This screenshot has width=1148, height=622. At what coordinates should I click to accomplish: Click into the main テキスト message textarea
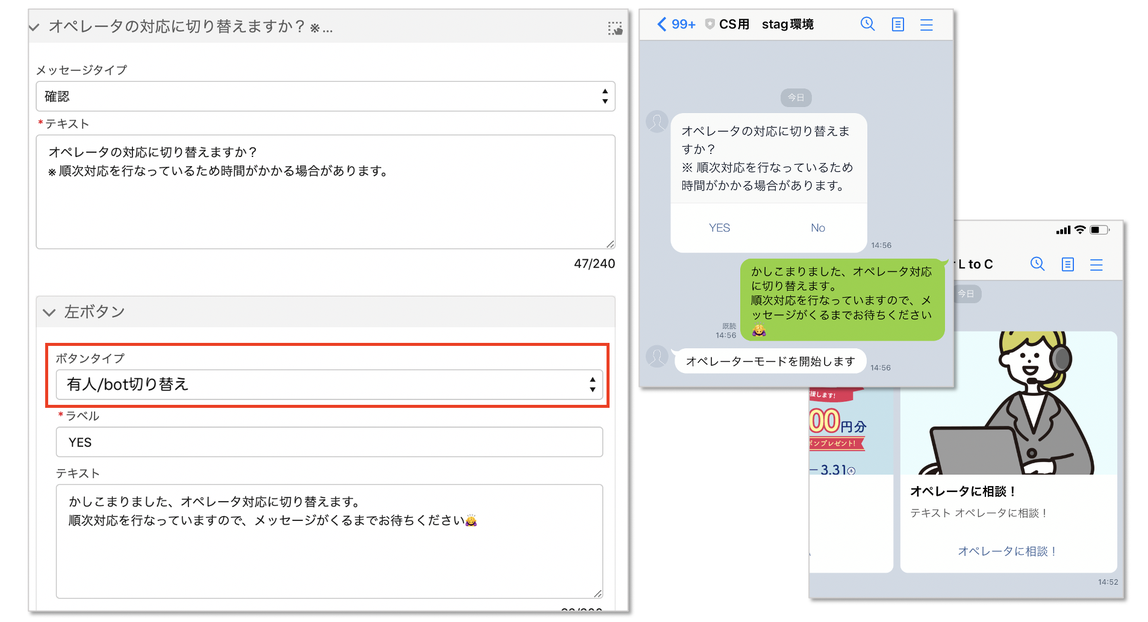click(x=325, y=192)
